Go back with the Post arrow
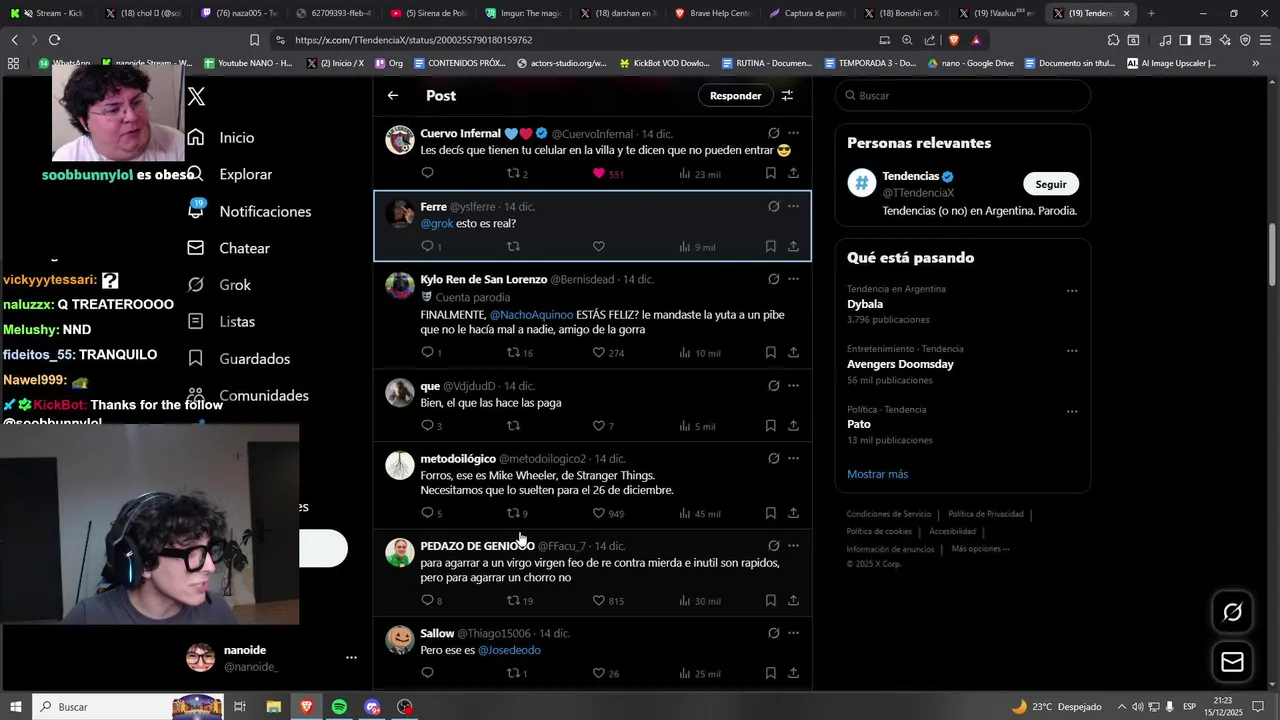Screen dimensions: 1280x720 393,96
